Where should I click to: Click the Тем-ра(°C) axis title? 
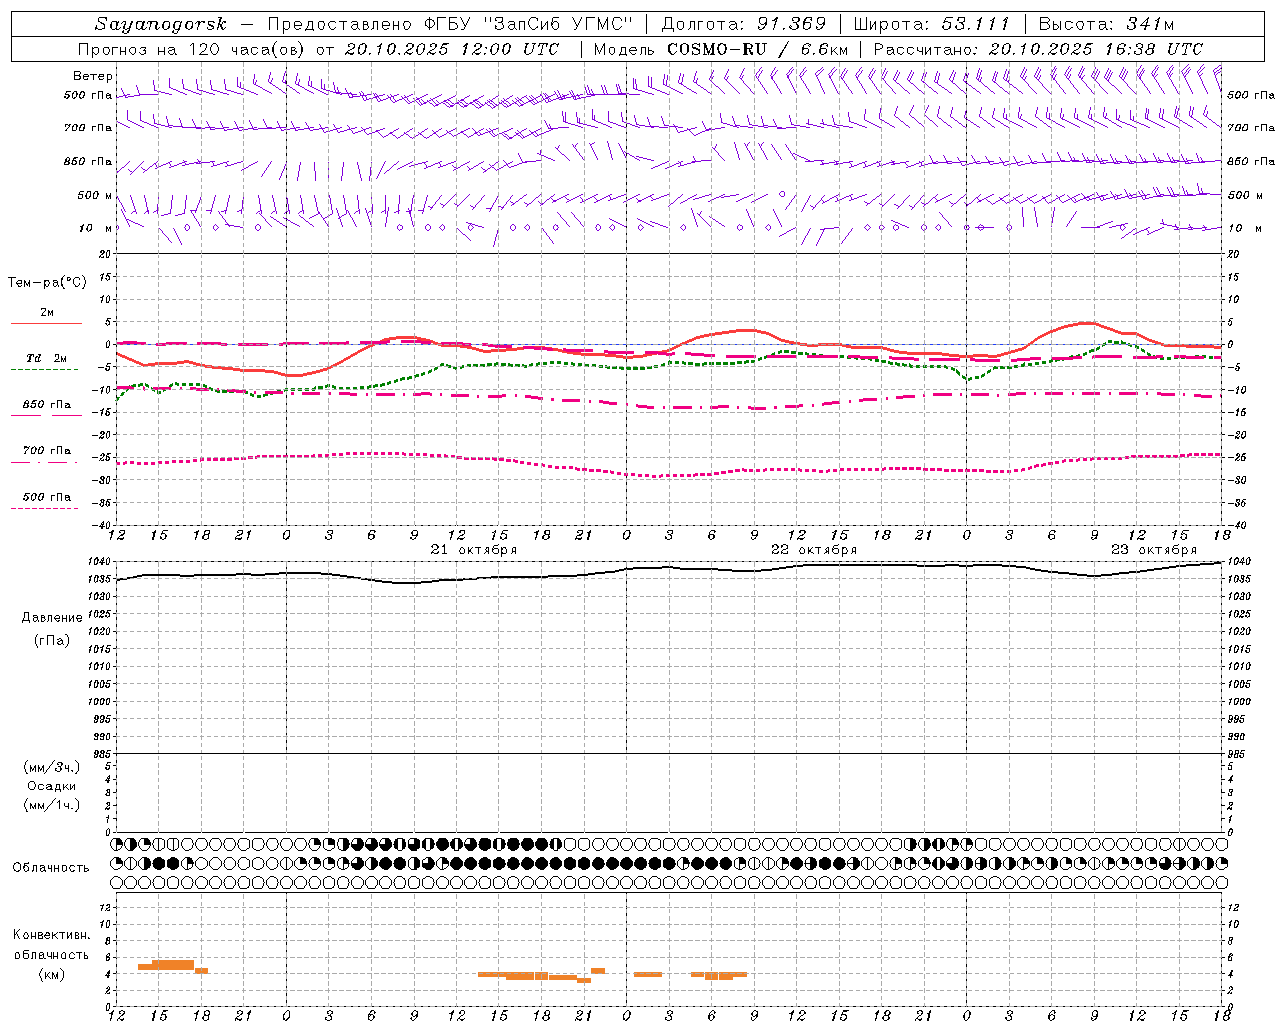click(47, 283)
